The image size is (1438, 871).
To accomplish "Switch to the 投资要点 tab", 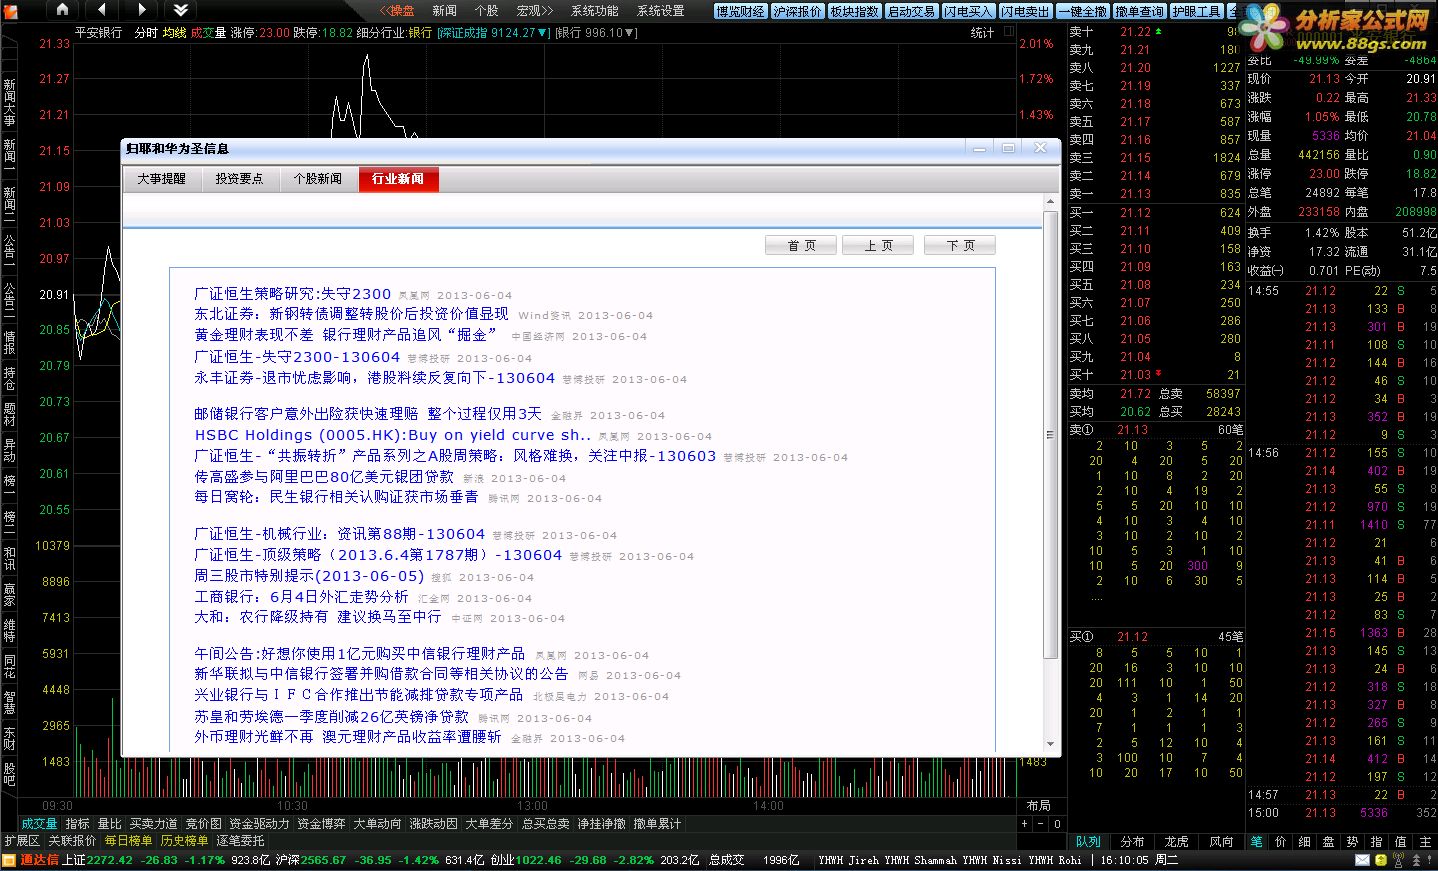I will 240,179.
